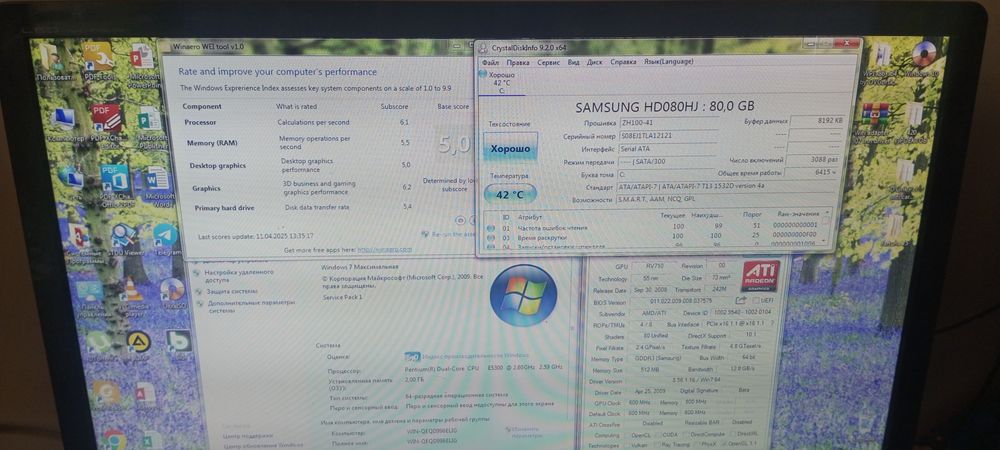Image resolution: width=1000 pixels, height=450 pixels.
Task: Open the Индекс производительности Windows link
Action: point(475,356)
